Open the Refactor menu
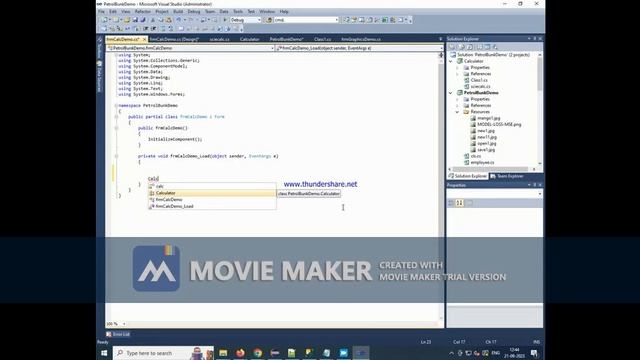The height and width of the screenshot is (360, 640). tap(143, 11)
